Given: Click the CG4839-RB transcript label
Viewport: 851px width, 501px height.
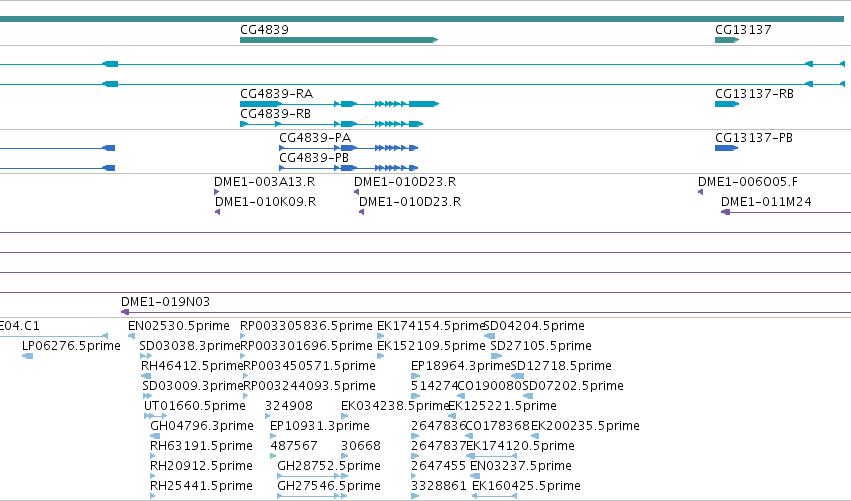Looking at the screenshot, I should [276, 114].
